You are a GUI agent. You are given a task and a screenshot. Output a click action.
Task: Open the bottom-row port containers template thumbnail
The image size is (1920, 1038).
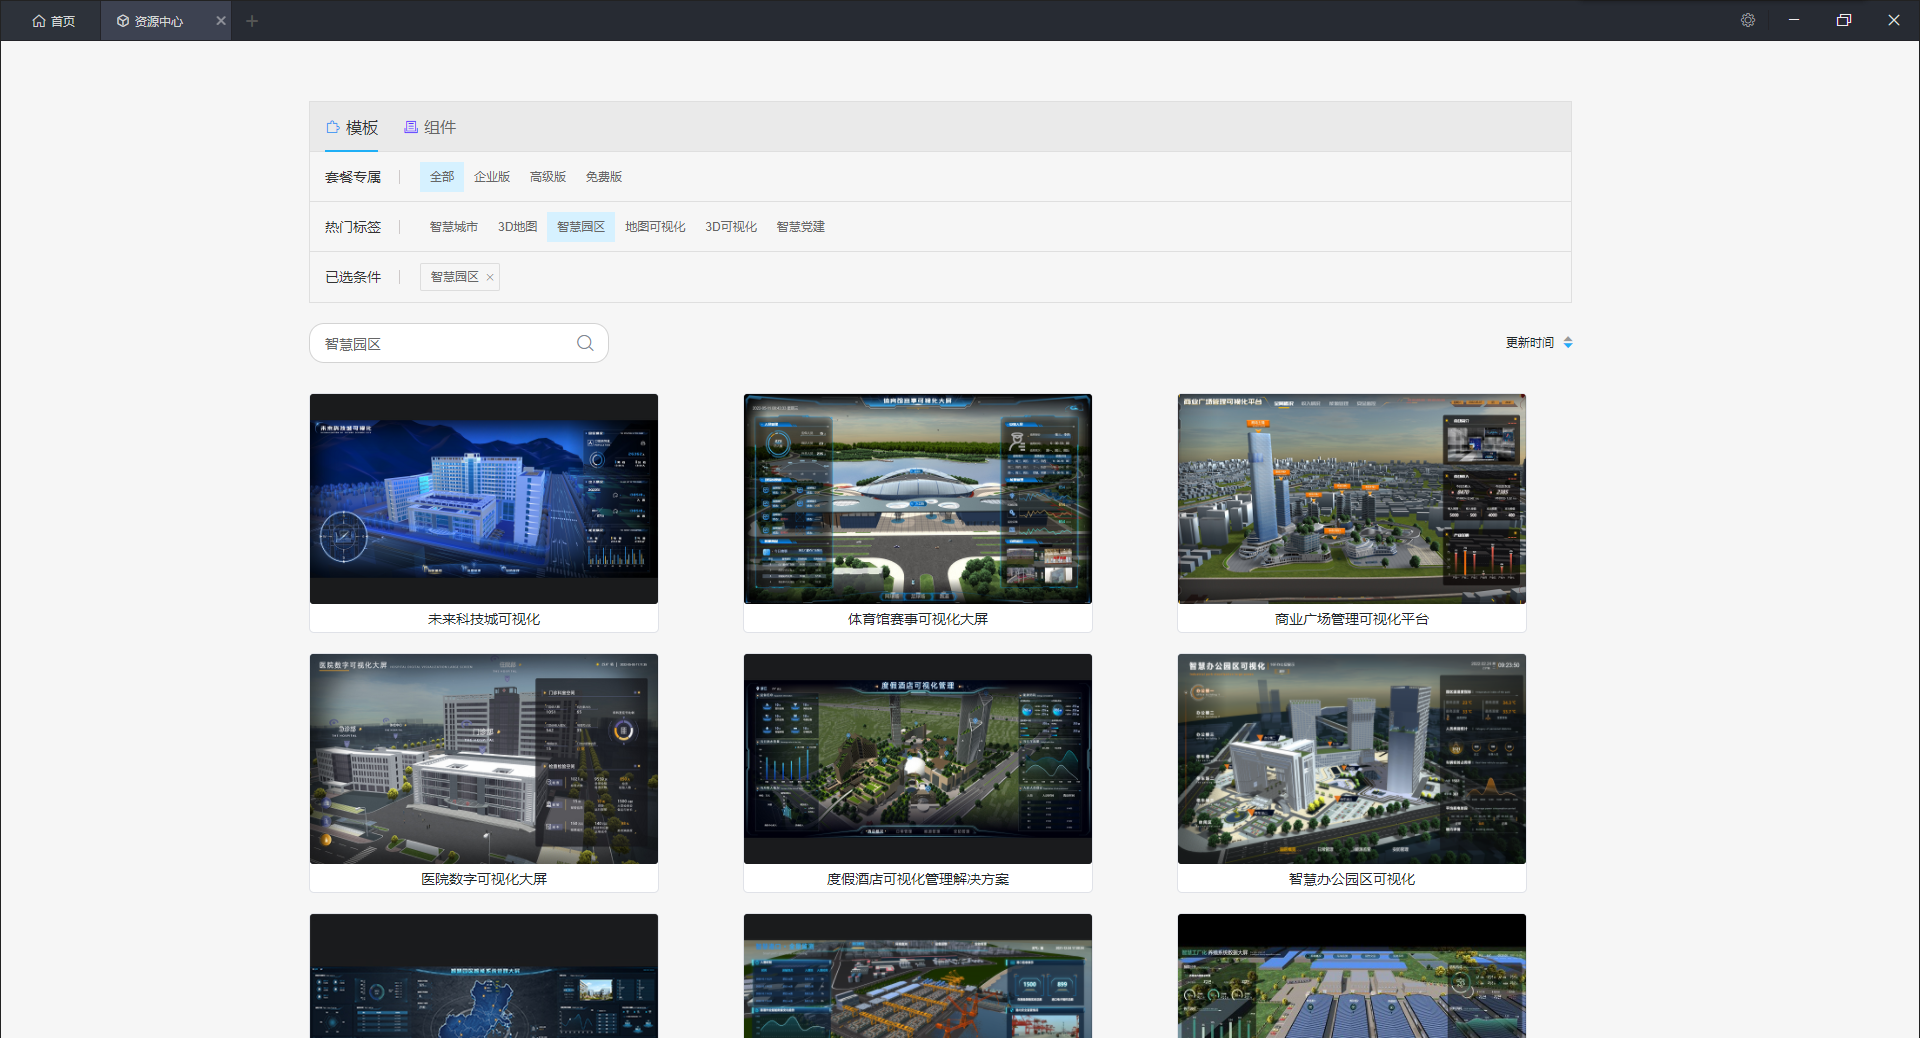(918, 976)
